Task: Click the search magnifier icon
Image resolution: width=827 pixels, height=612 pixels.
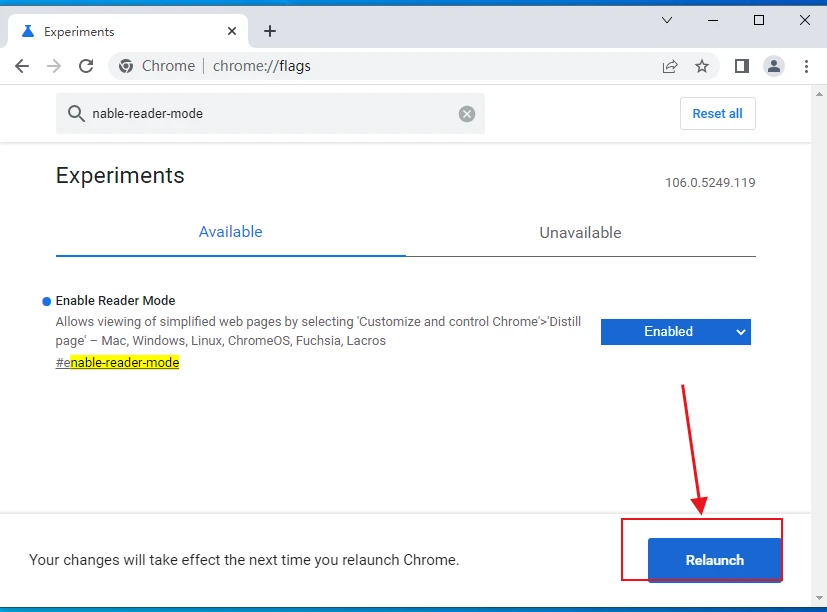Action: click(76, 113)
